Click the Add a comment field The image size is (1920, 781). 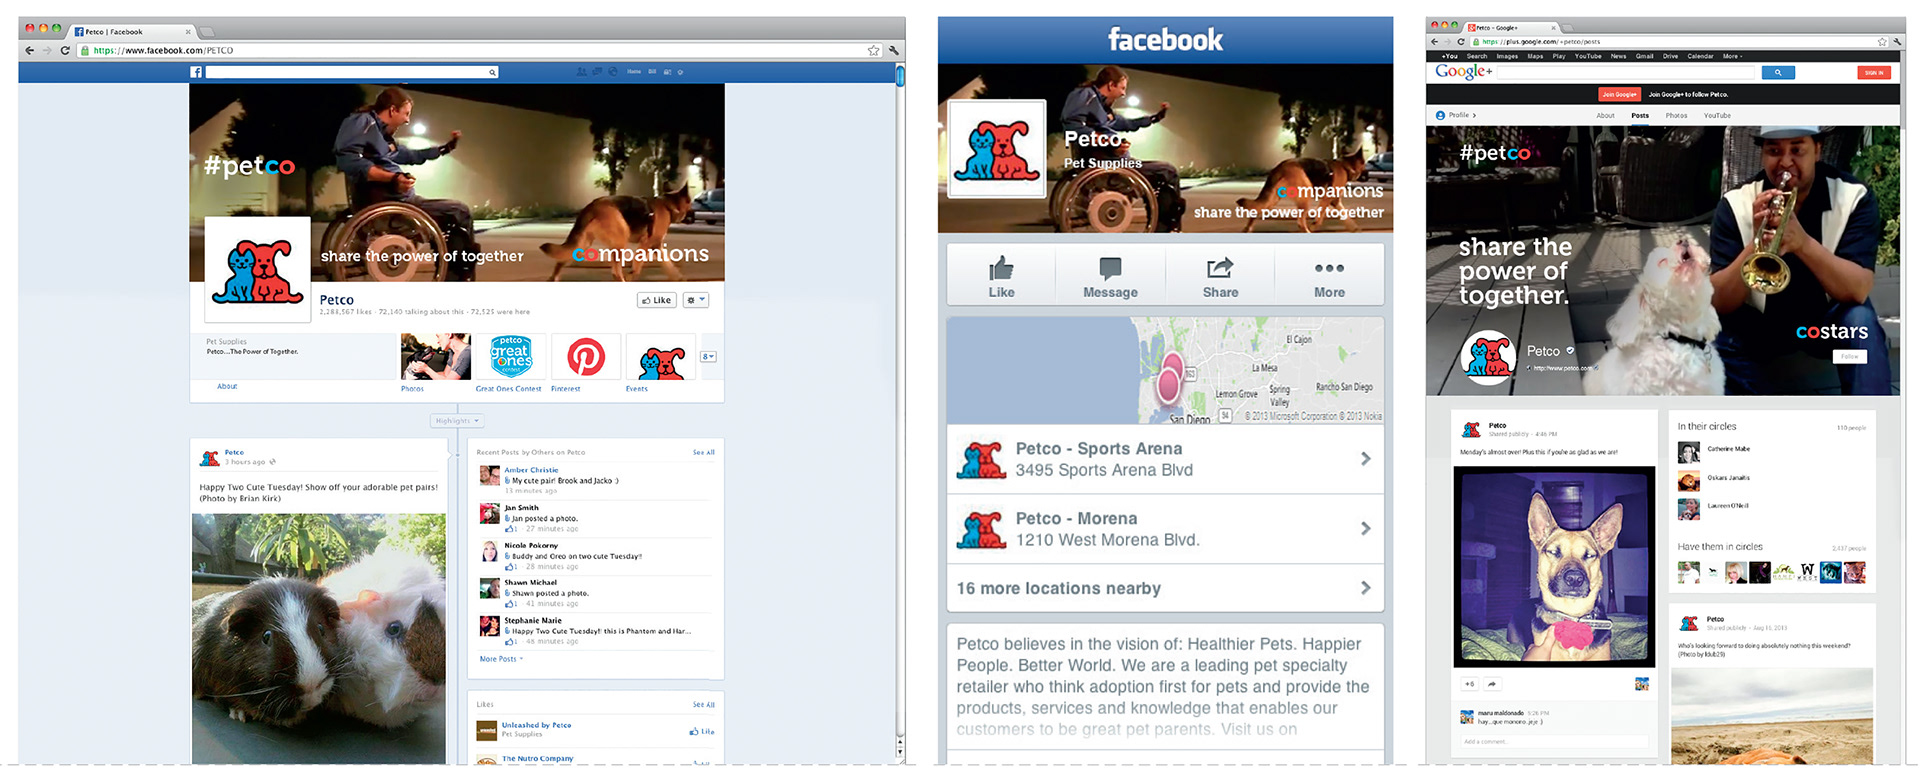1554,741
